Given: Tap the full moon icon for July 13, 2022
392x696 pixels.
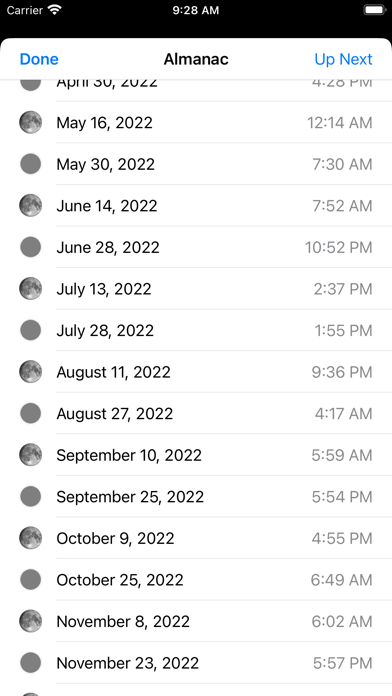Looking at the screenshot, I should 31,289.
